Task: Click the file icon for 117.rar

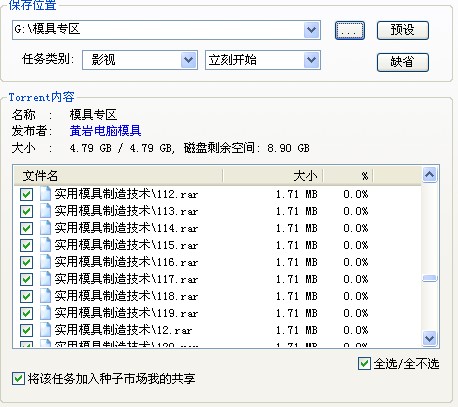Action: click(x=45, y=279)
